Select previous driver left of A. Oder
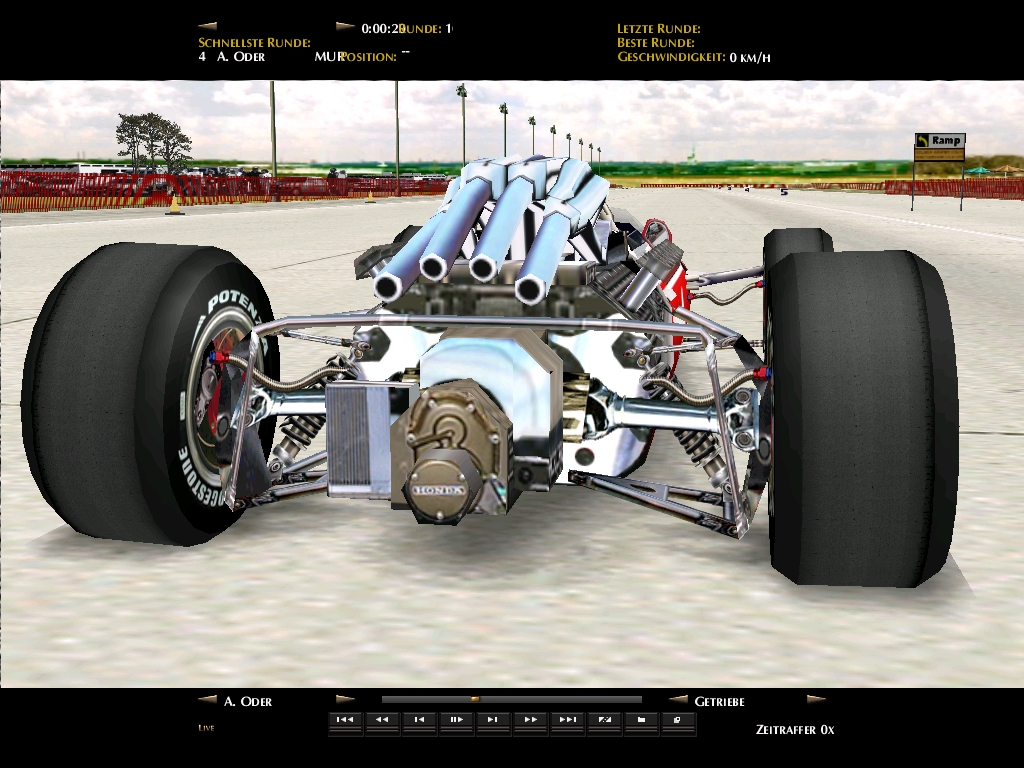The height and width of the screenshot is (768, 1024). (x=207, y=700)
